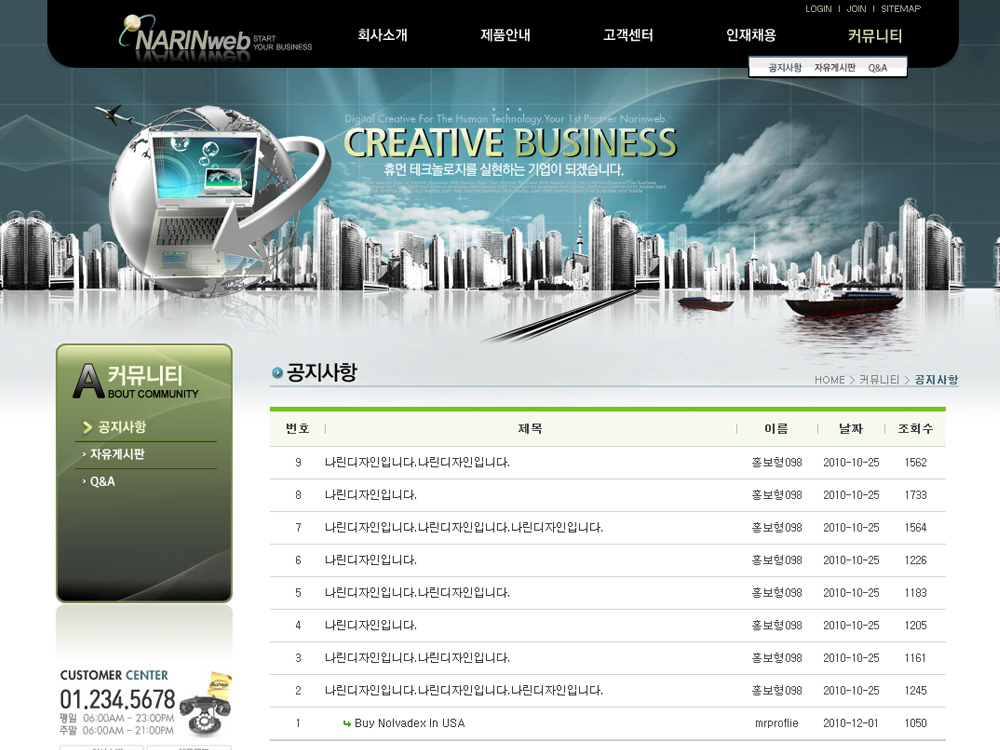The width and height of the screenshot is (1000, 750).
Task: Click the LOGIN link at top
Action: point(818,9)
